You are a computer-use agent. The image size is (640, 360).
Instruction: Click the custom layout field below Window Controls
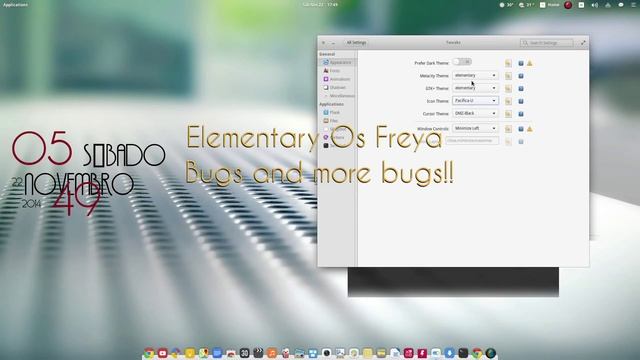472,141
